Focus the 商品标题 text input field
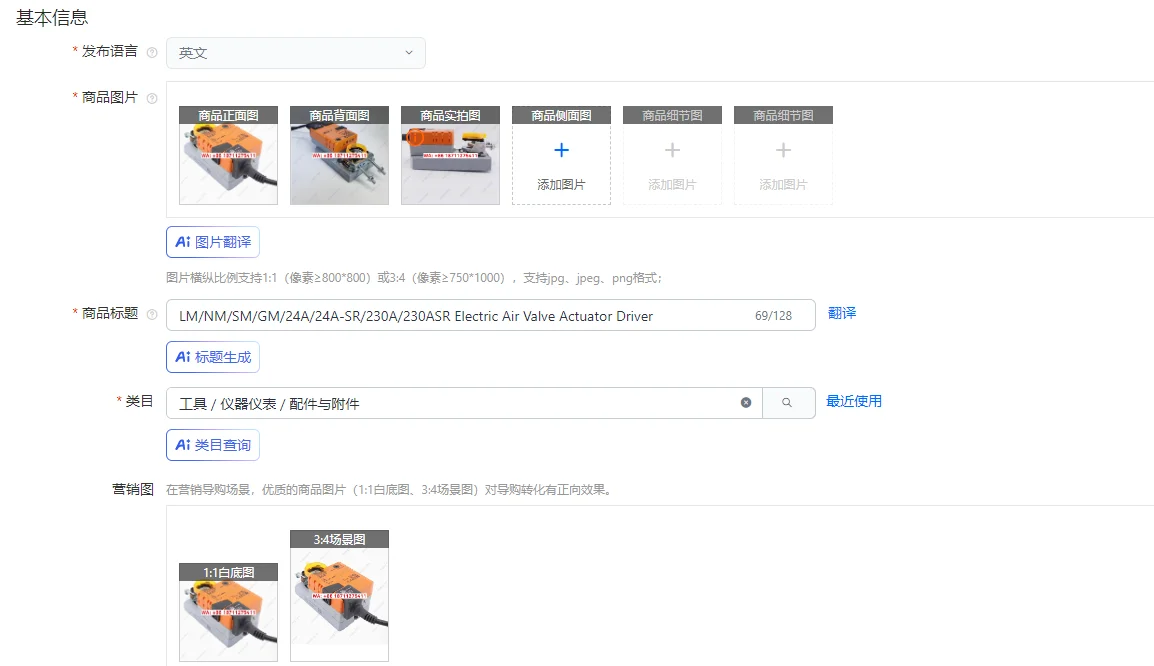 click(x=490, y=315)
